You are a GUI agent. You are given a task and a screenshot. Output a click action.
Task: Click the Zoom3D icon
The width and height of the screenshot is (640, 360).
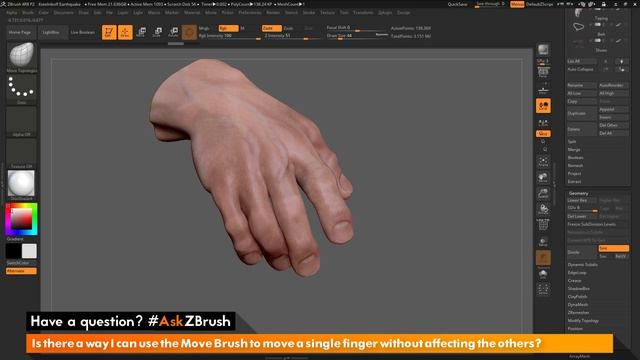coord(543,193)
